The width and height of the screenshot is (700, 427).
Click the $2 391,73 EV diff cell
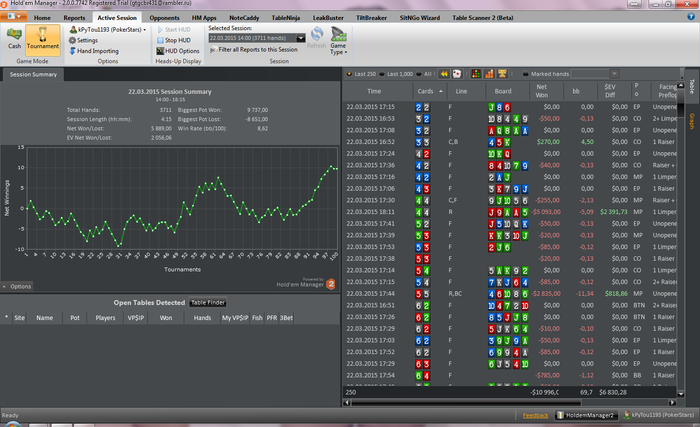pyautogui.click(x=613, y=212)
